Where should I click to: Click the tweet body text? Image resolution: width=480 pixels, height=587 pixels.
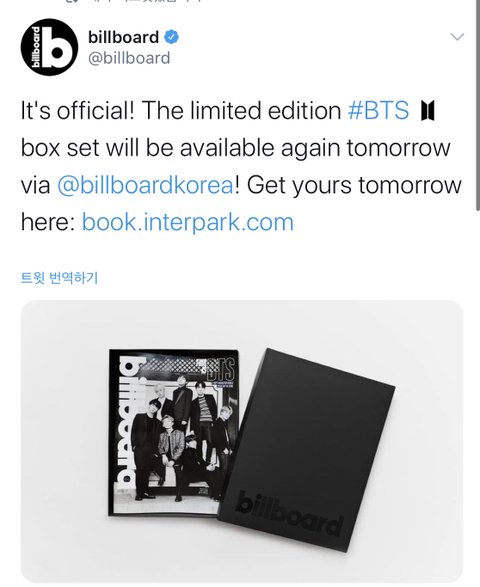pyautogui.click(x=241, y=166)
